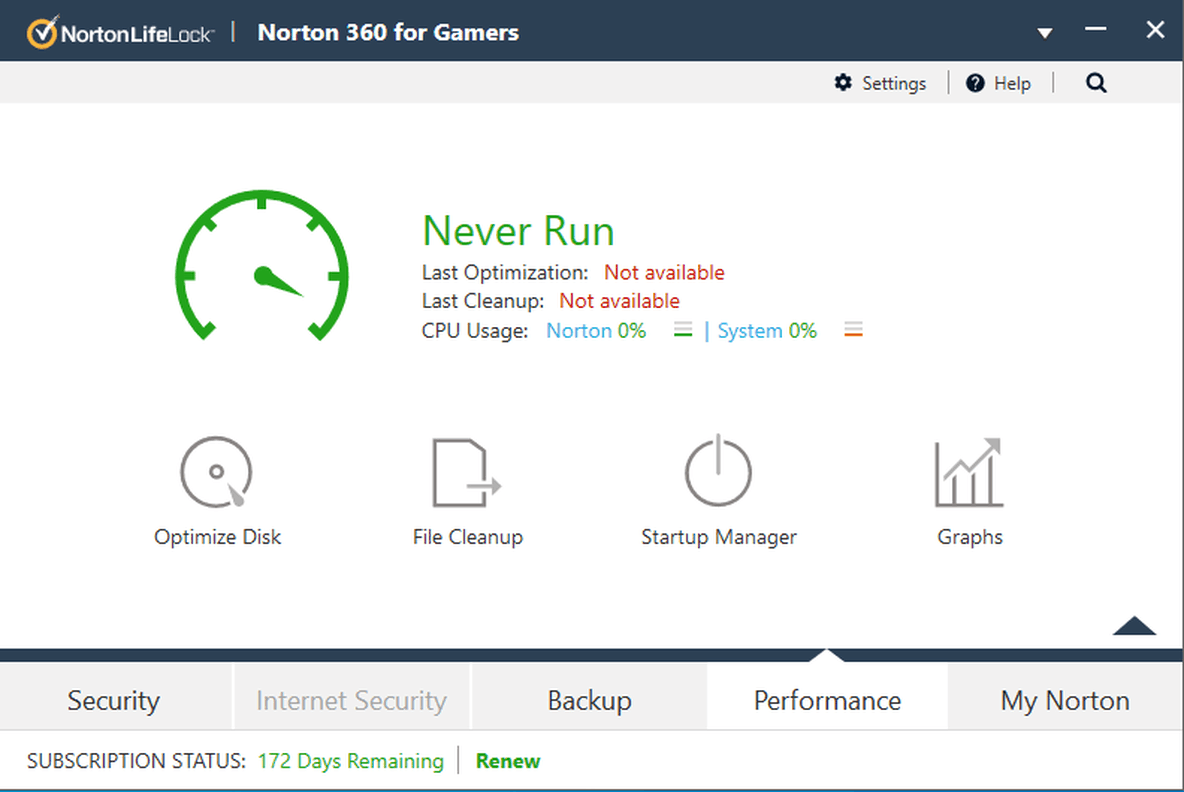Click the Norton 0% CPU usage value

pos(596,331)
